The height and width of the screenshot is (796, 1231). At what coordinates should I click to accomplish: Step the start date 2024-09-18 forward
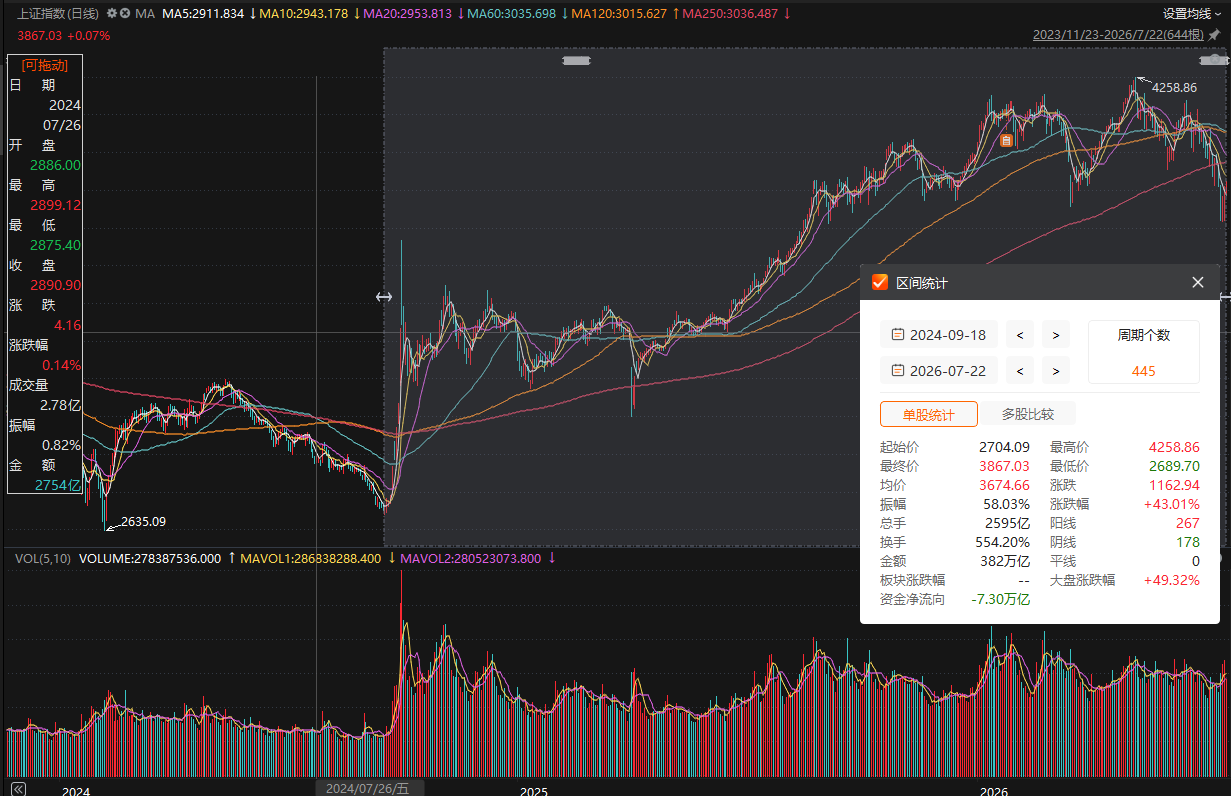(1056, 335)
